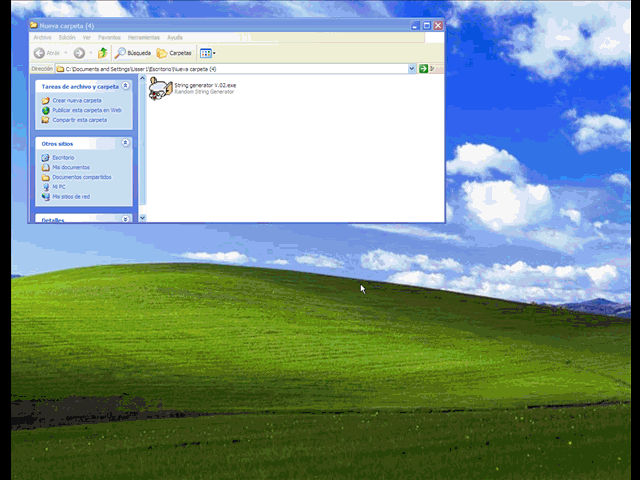Close the Nueva carpeta (4) window

click(x=438, y=26)
